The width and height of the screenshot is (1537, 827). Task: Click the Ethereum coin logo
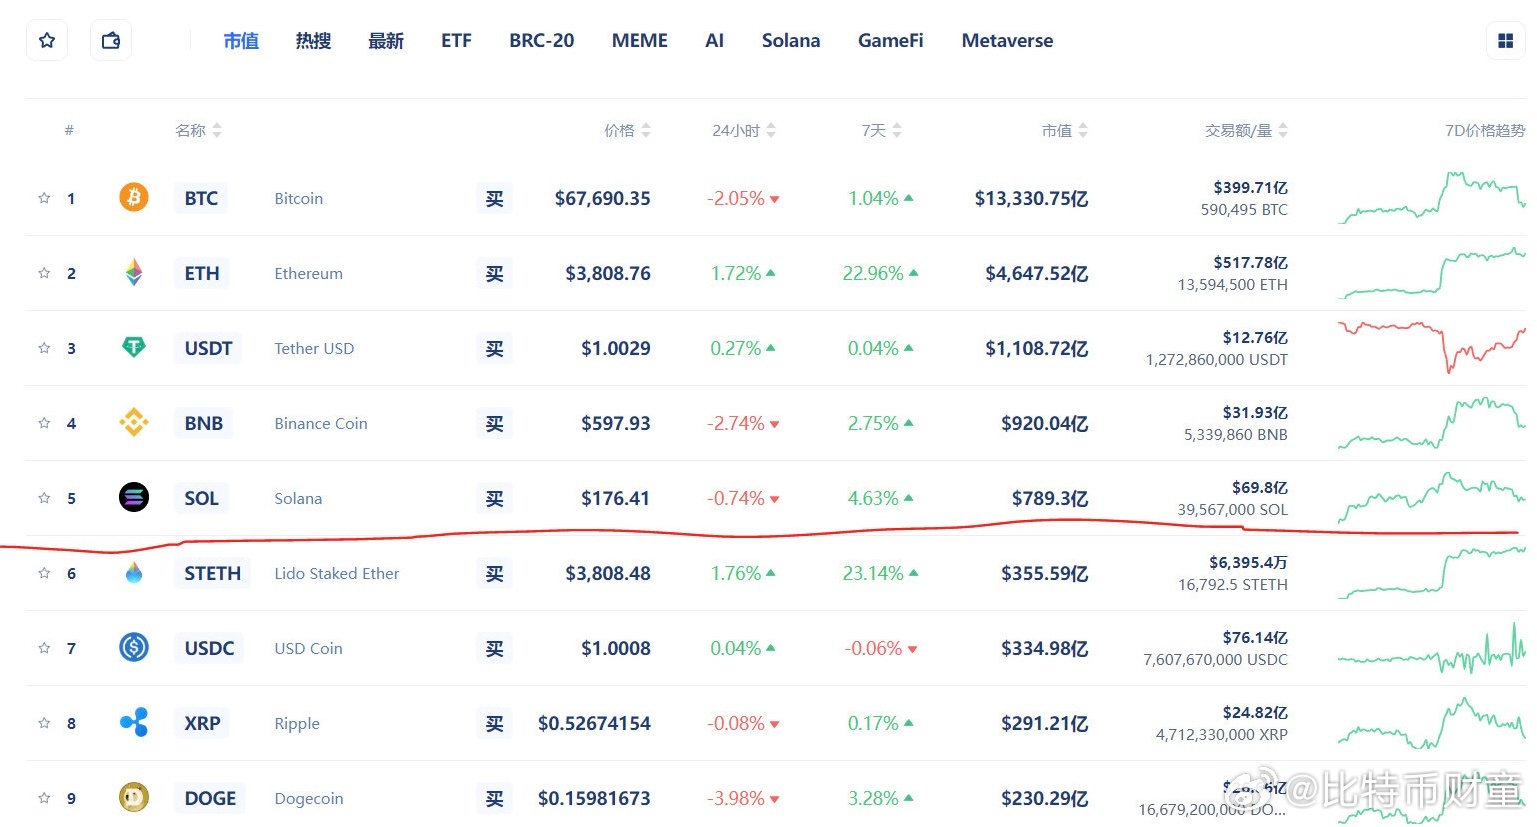click(134, 272)
